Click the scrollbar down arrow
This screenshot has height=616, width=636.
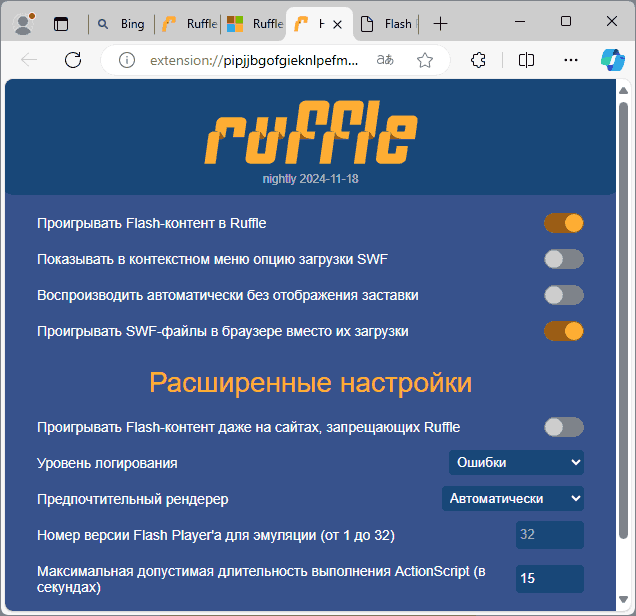624,599
